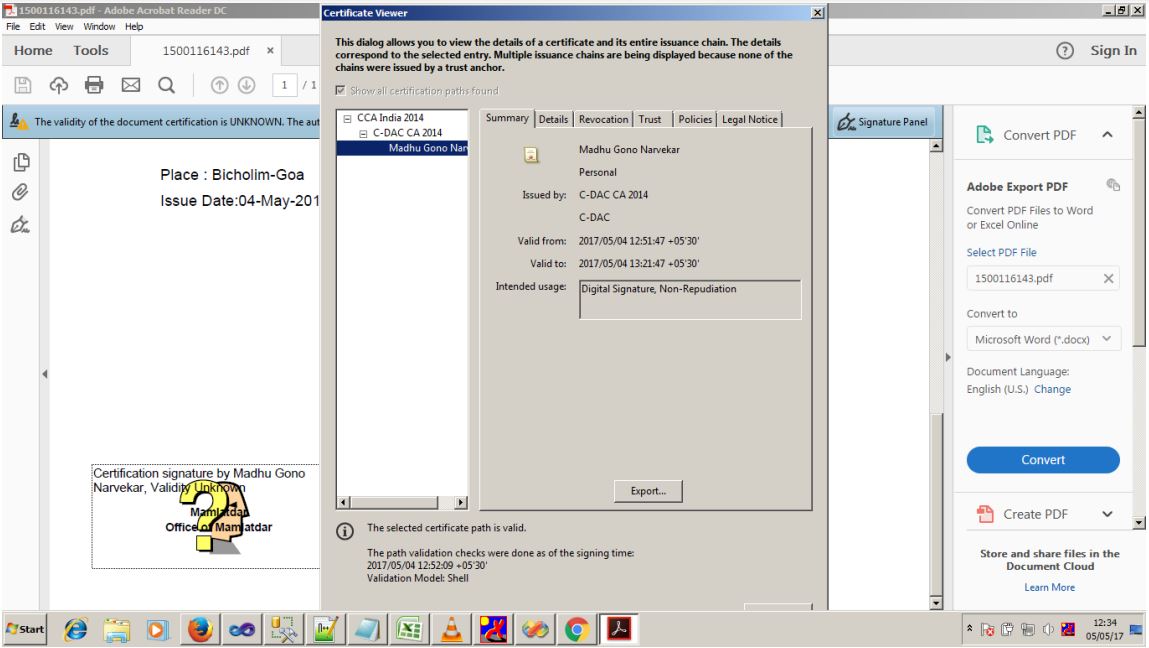Screen dimensions: 1149x648
Task: Click Change document language link
Action: click(1052, 389)
